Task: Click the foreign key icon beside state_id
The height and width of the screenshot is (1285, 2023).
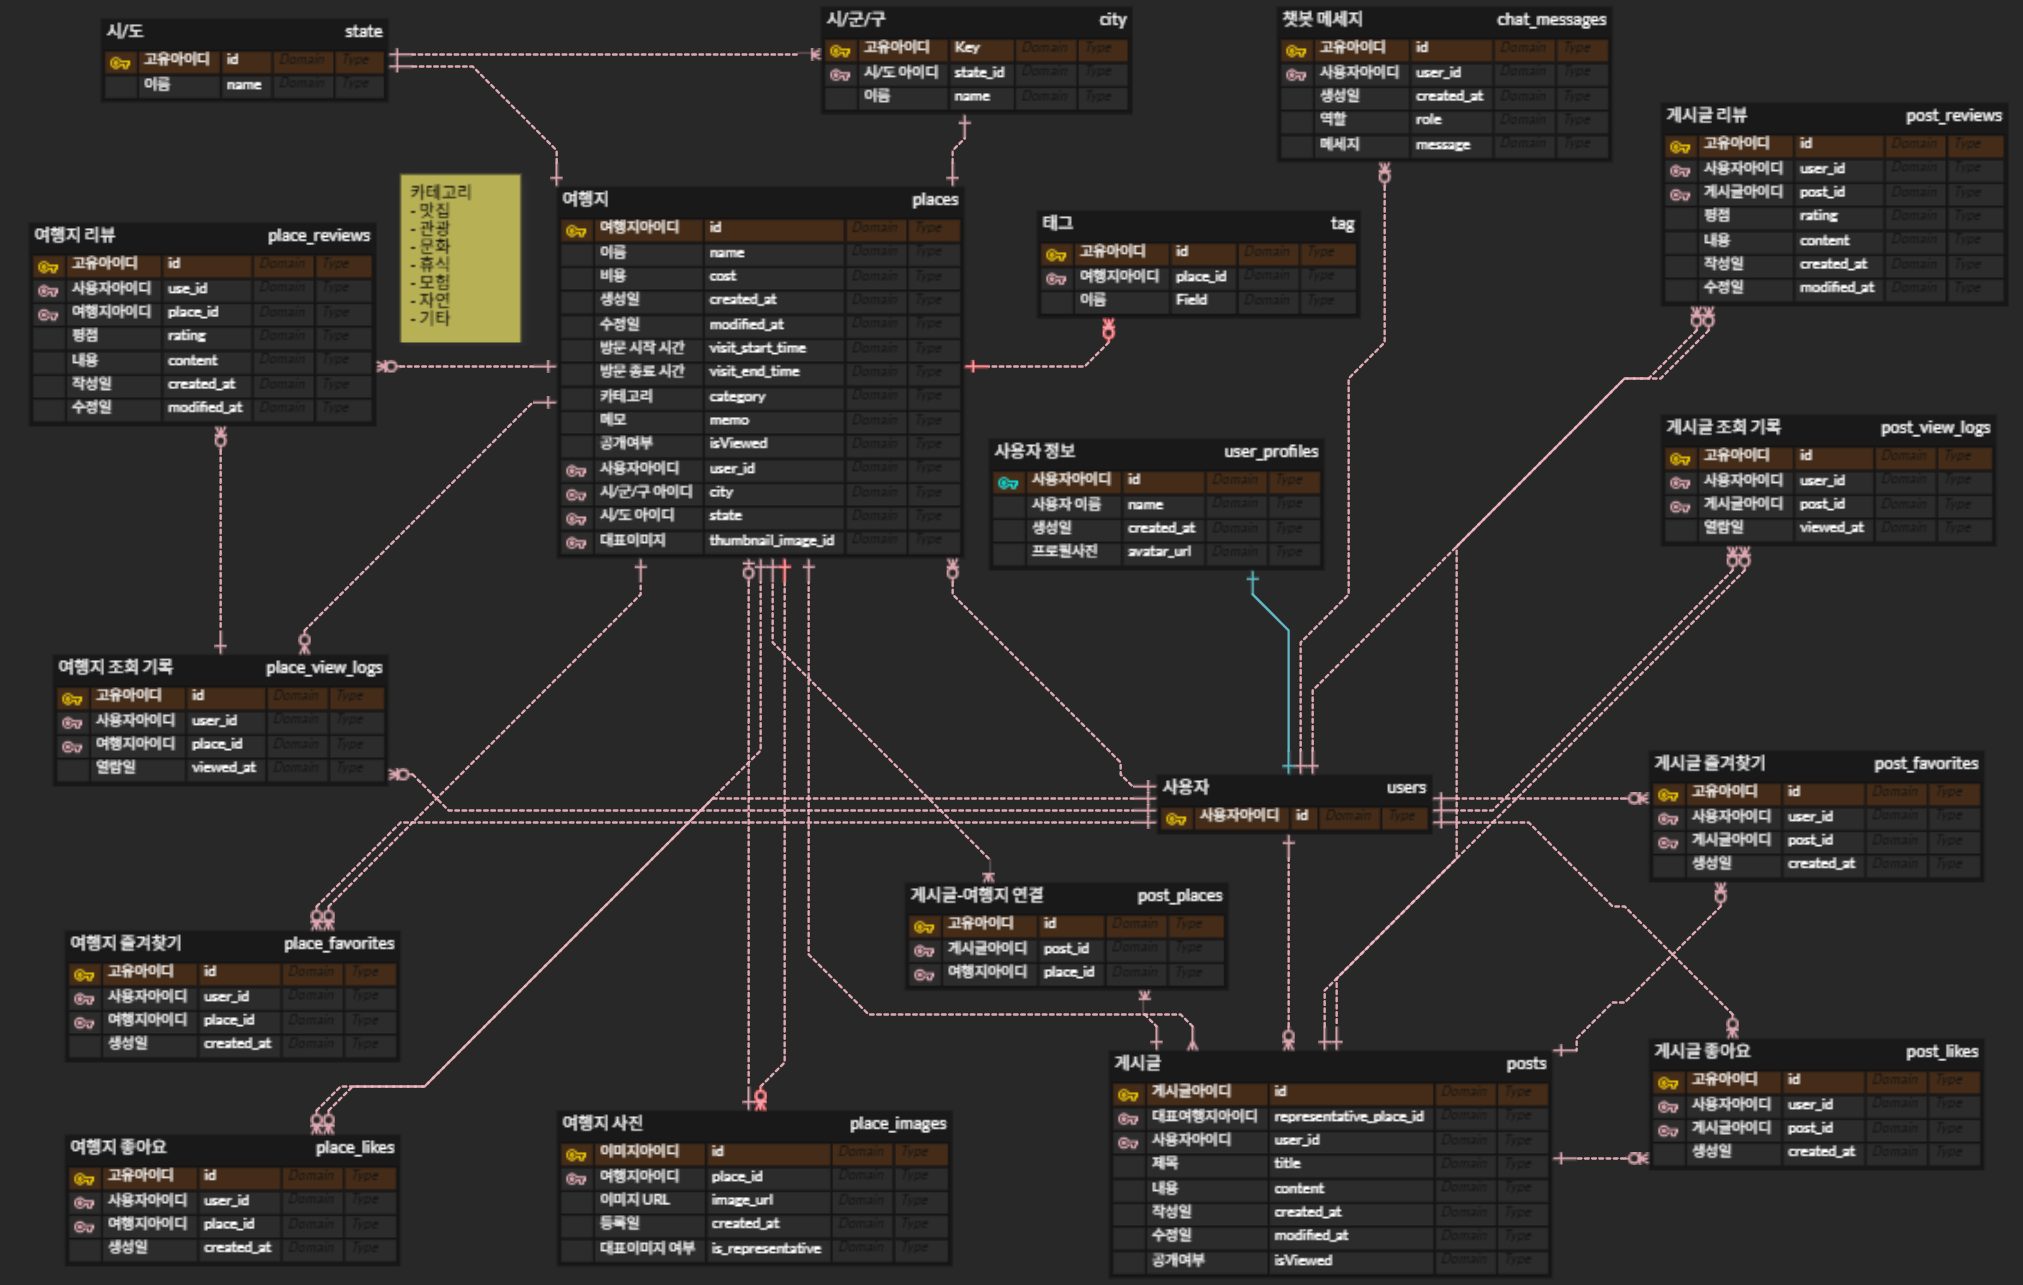Action: [x=840, y=74]
